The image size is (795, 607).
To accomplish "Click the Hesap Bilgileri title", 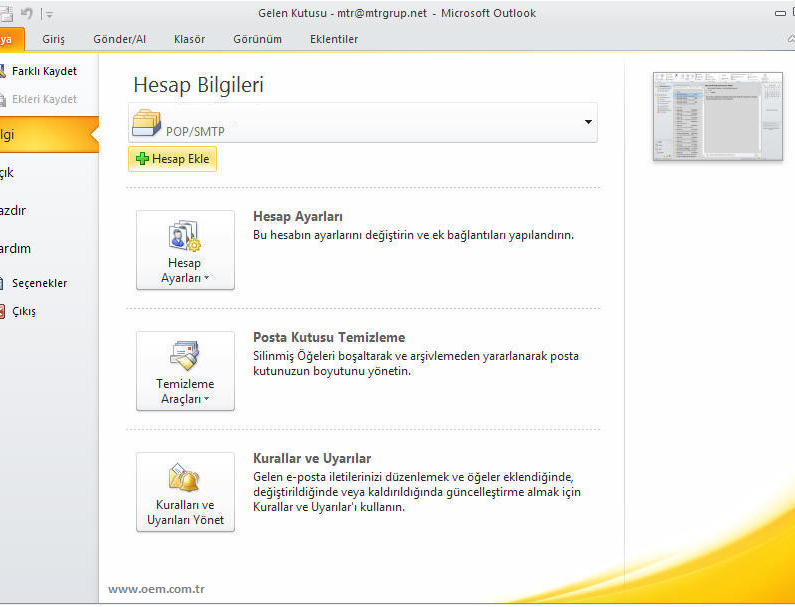I will [x=198, y=85].
